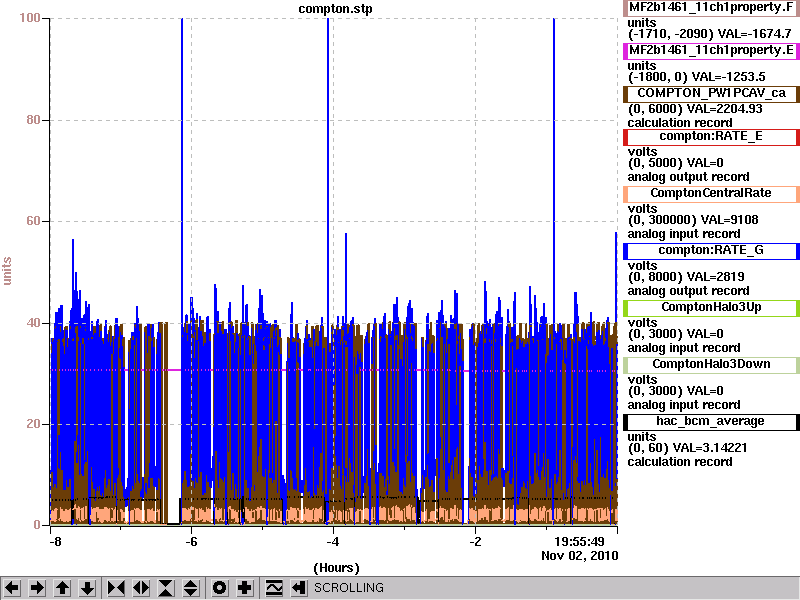Zoom in on the horizontal time axis
The image size is (800, 600).
click(116, 588)
